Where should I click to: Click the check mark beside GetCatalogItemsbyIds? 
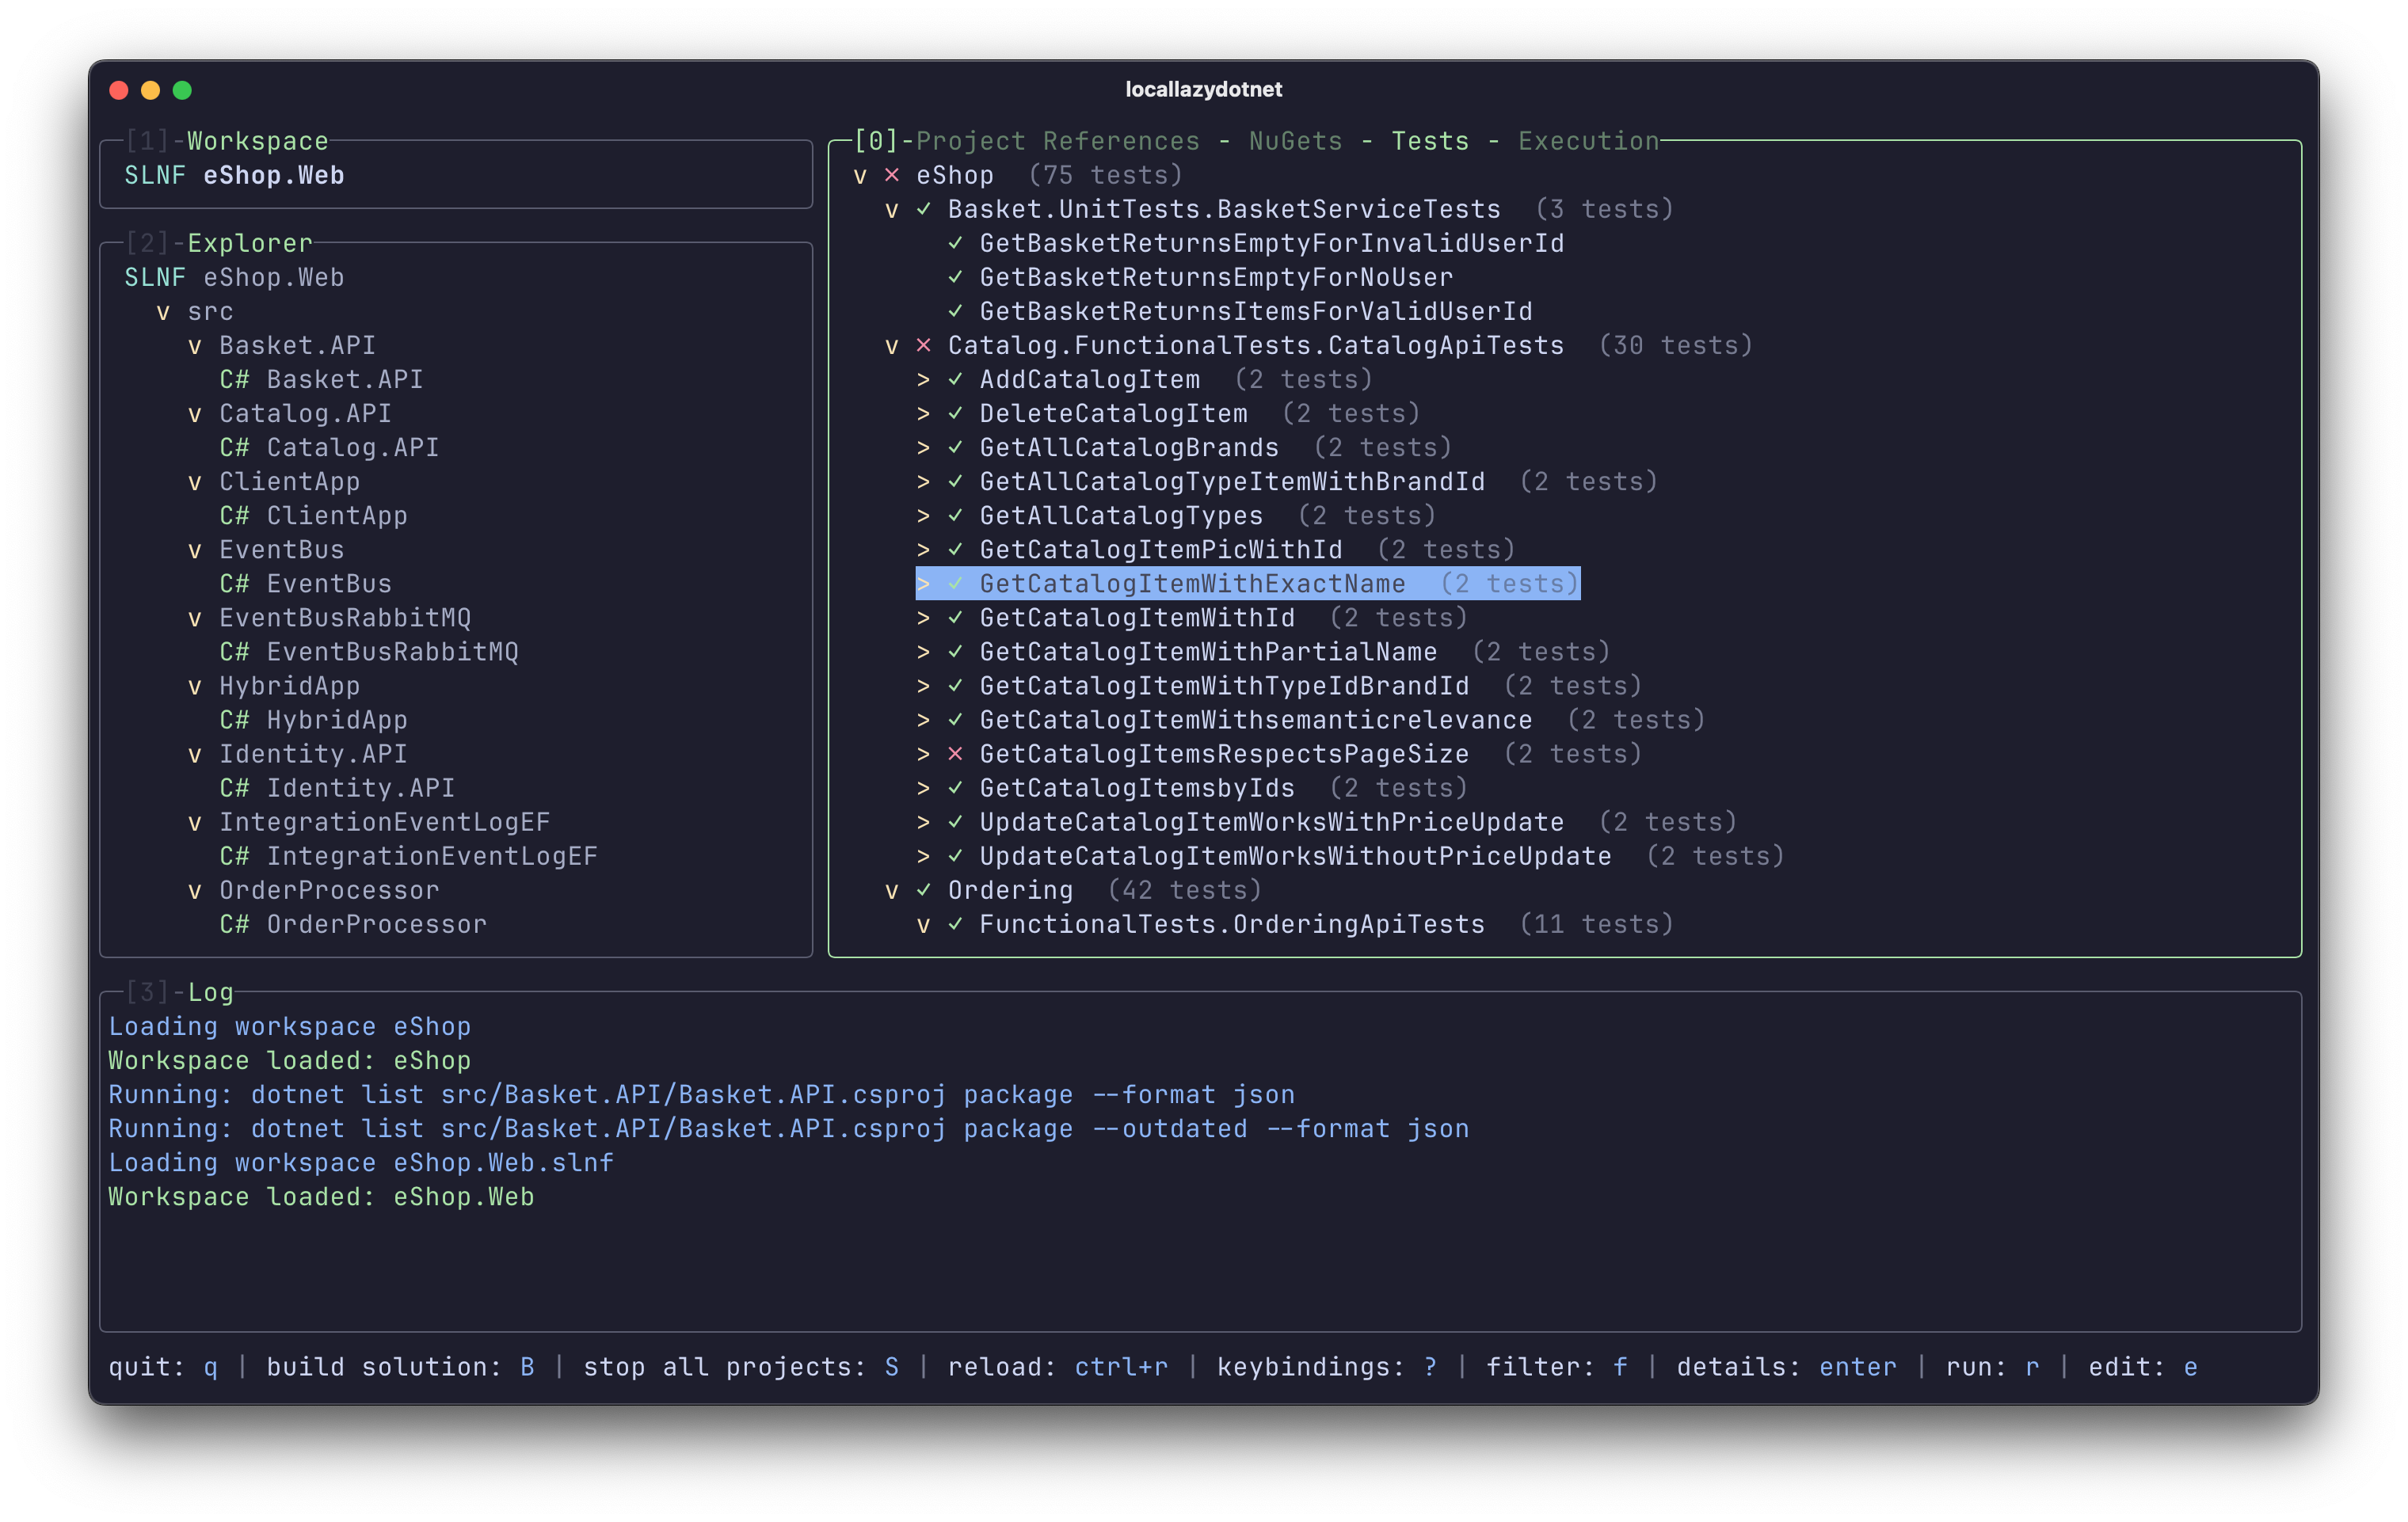[x=955, y=788]
